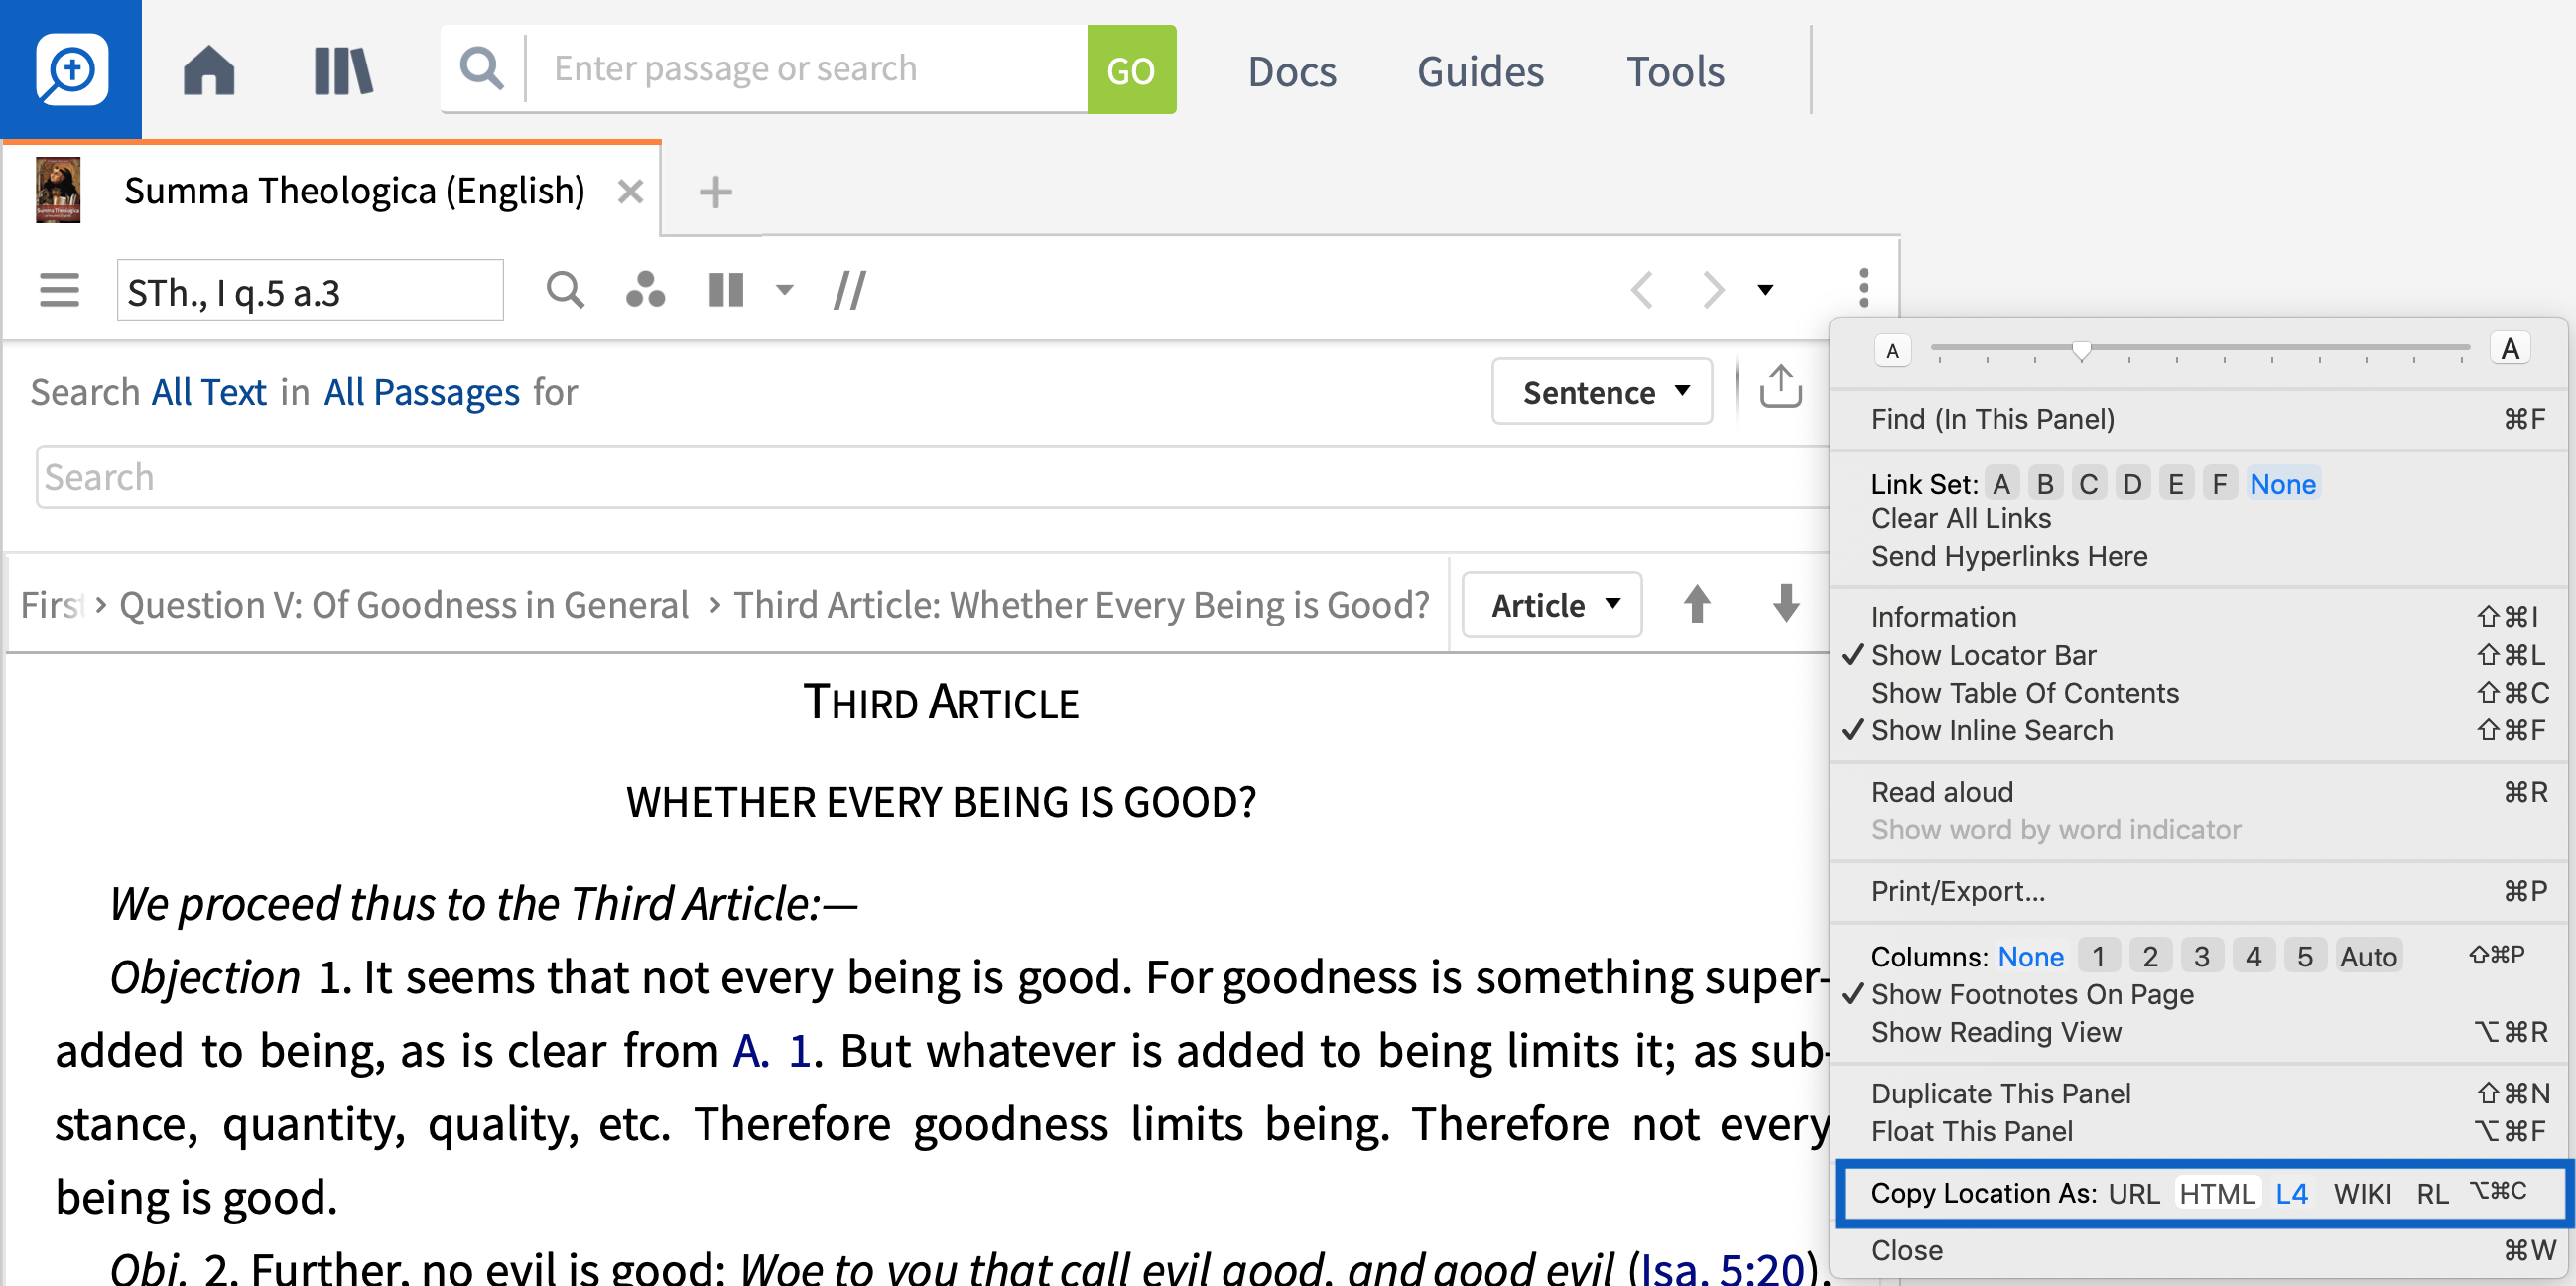Open the visual filters three-dots icon

tap(645, 290)
